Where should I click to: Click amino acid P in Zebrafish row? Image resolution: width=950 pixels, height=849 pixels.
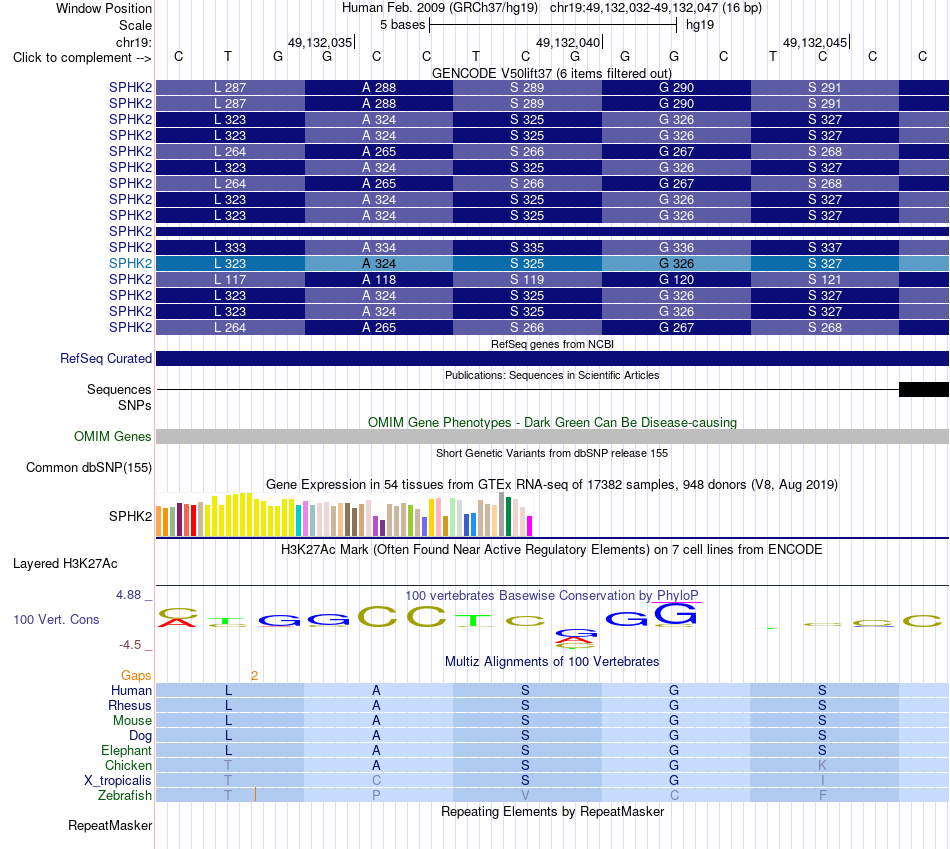(x=376, y=796)
